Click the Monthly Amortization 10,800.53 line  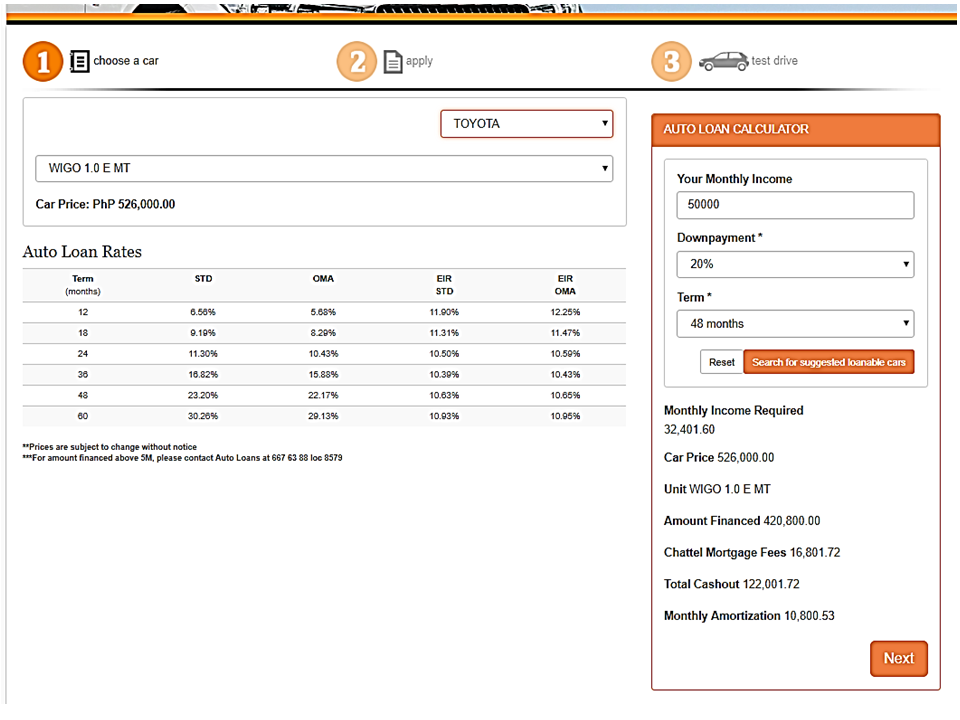(749, 616)
